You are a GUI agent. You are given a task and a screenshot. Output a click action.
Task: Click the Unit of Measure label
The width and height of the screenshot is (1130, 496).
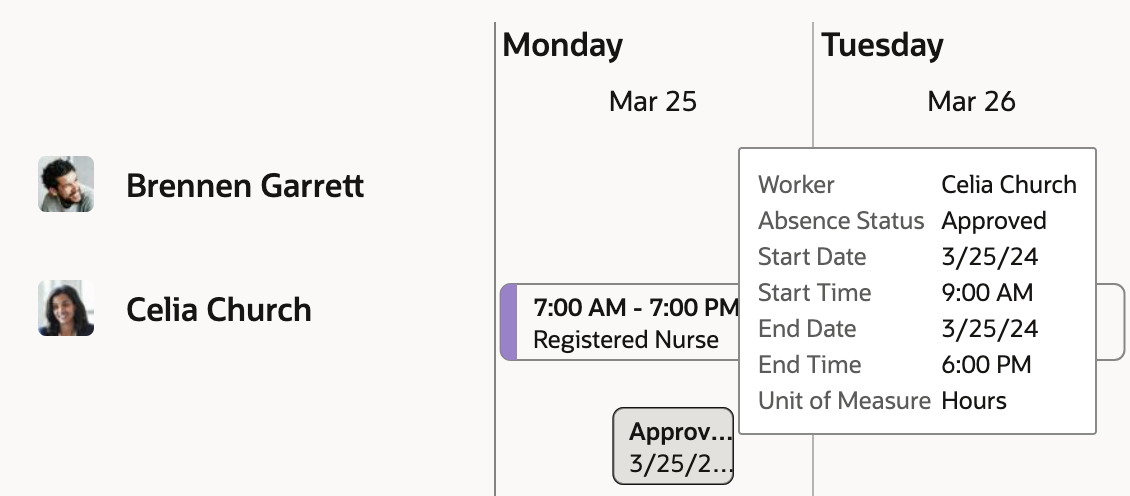tap(844, 401)
